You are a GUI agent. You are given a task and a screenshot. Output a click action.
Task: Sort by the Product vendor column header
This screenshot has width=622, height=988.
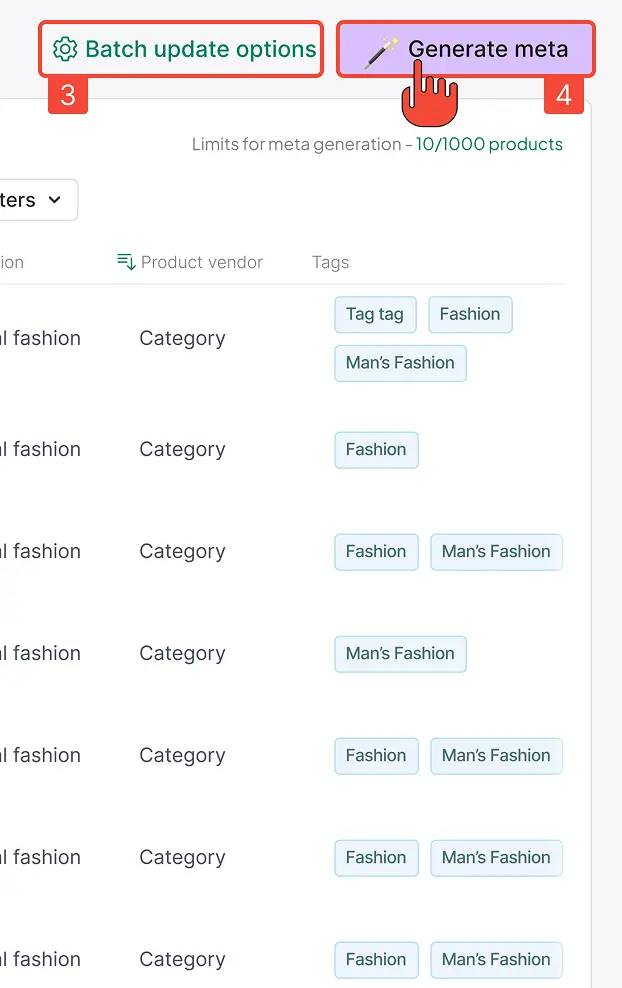click(x=201, y=262)
